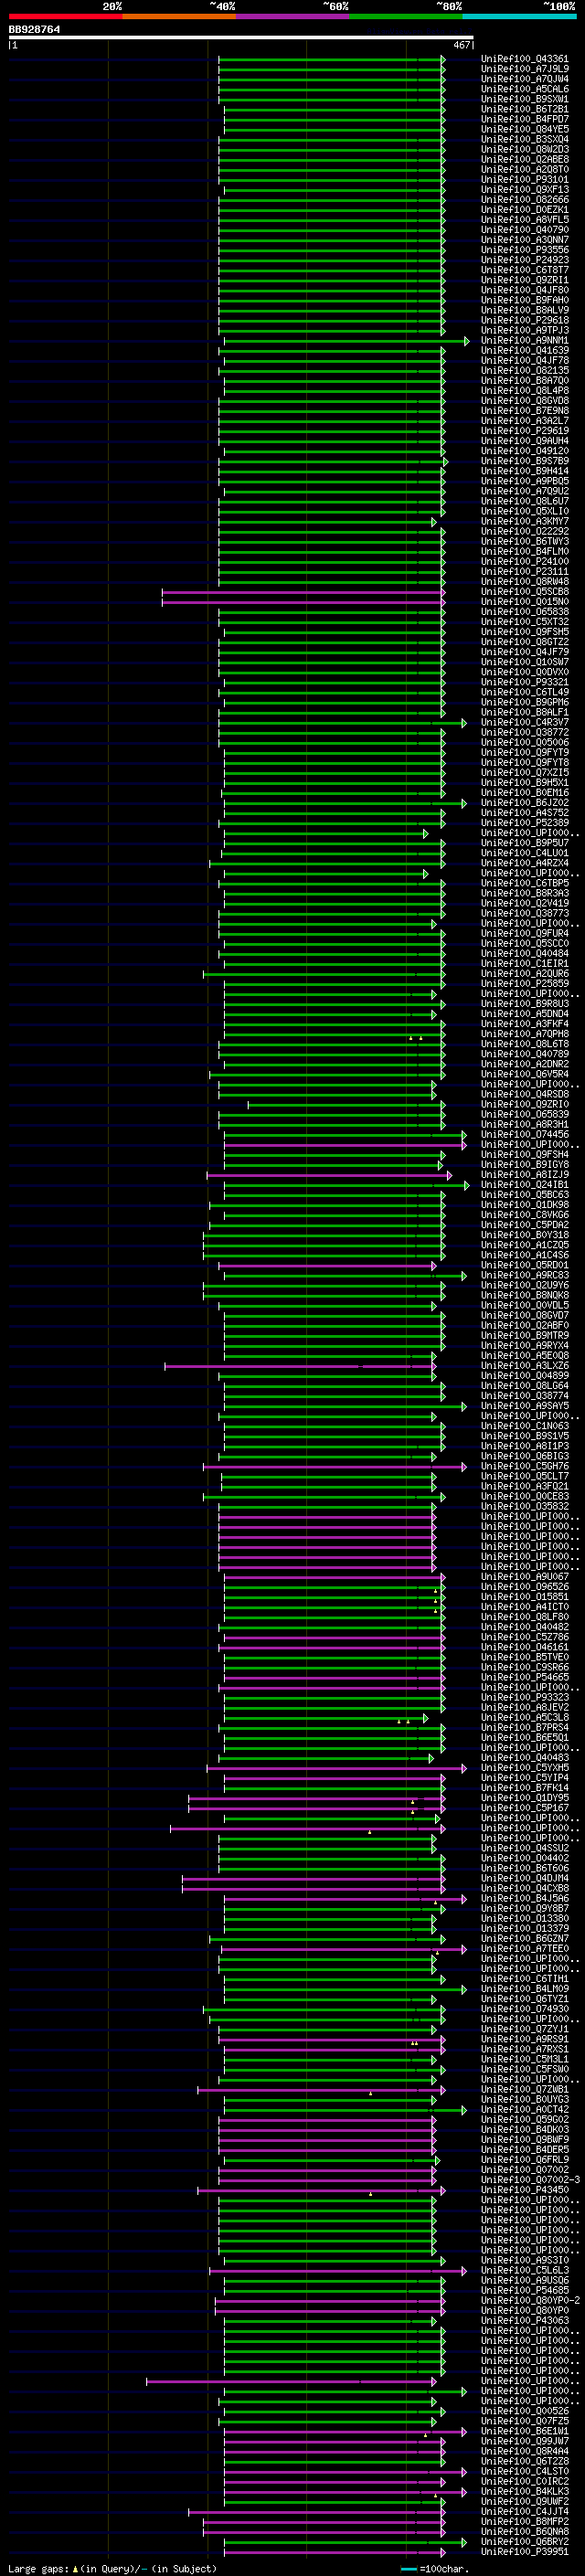Screen dimensions: 585x2576
Task: Click the query end position 467
Action: coord(461,45)
